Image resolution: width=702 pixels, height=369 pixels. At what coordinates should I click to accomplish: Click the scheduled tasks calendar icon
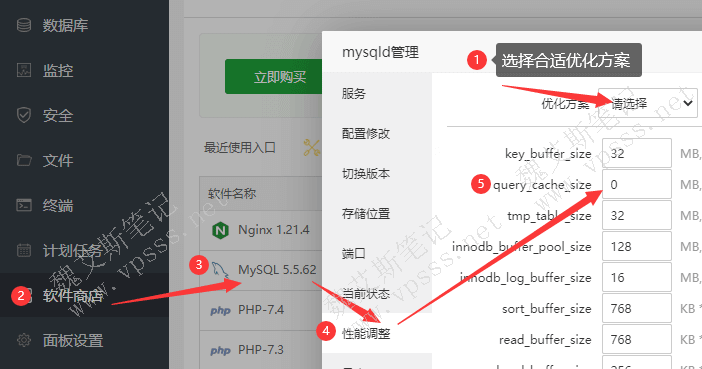24,250
